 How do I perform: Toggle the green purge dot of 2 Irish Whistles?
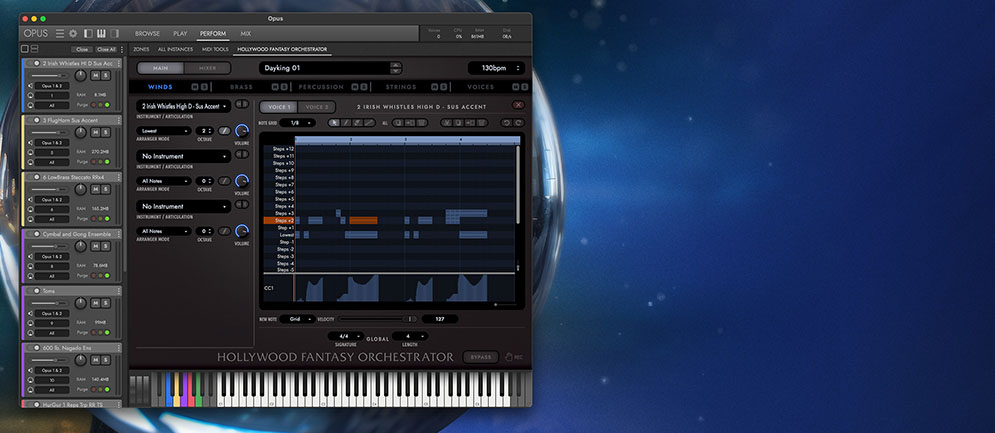[107, 105]
